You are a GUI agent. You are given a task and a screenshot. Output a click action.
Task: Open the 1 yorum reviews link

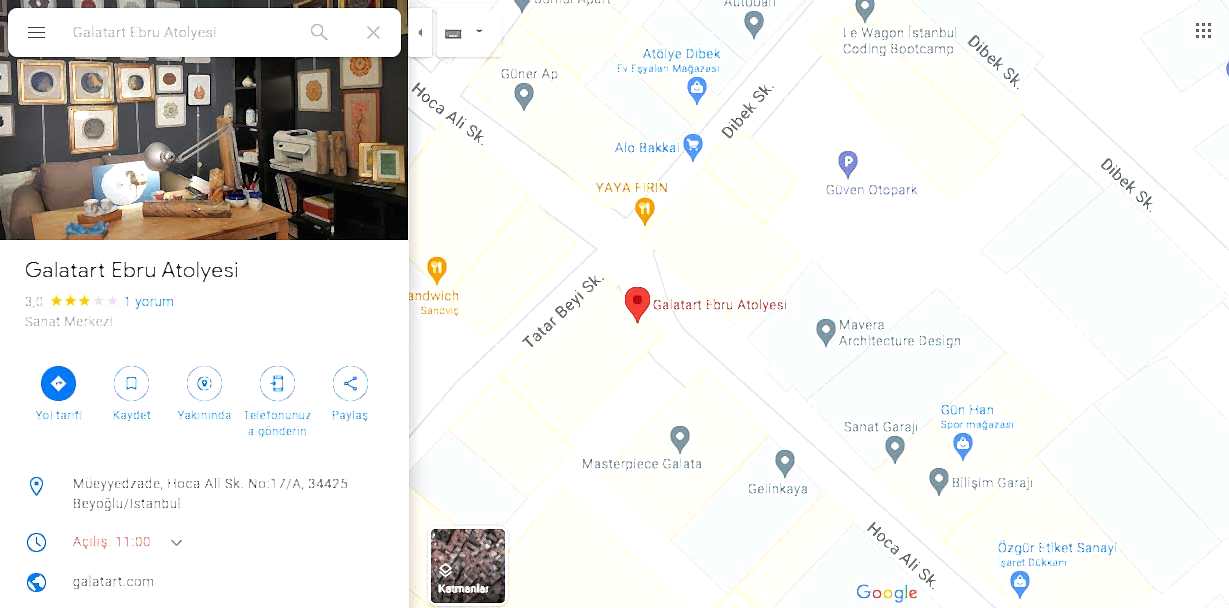click(149, 301)
